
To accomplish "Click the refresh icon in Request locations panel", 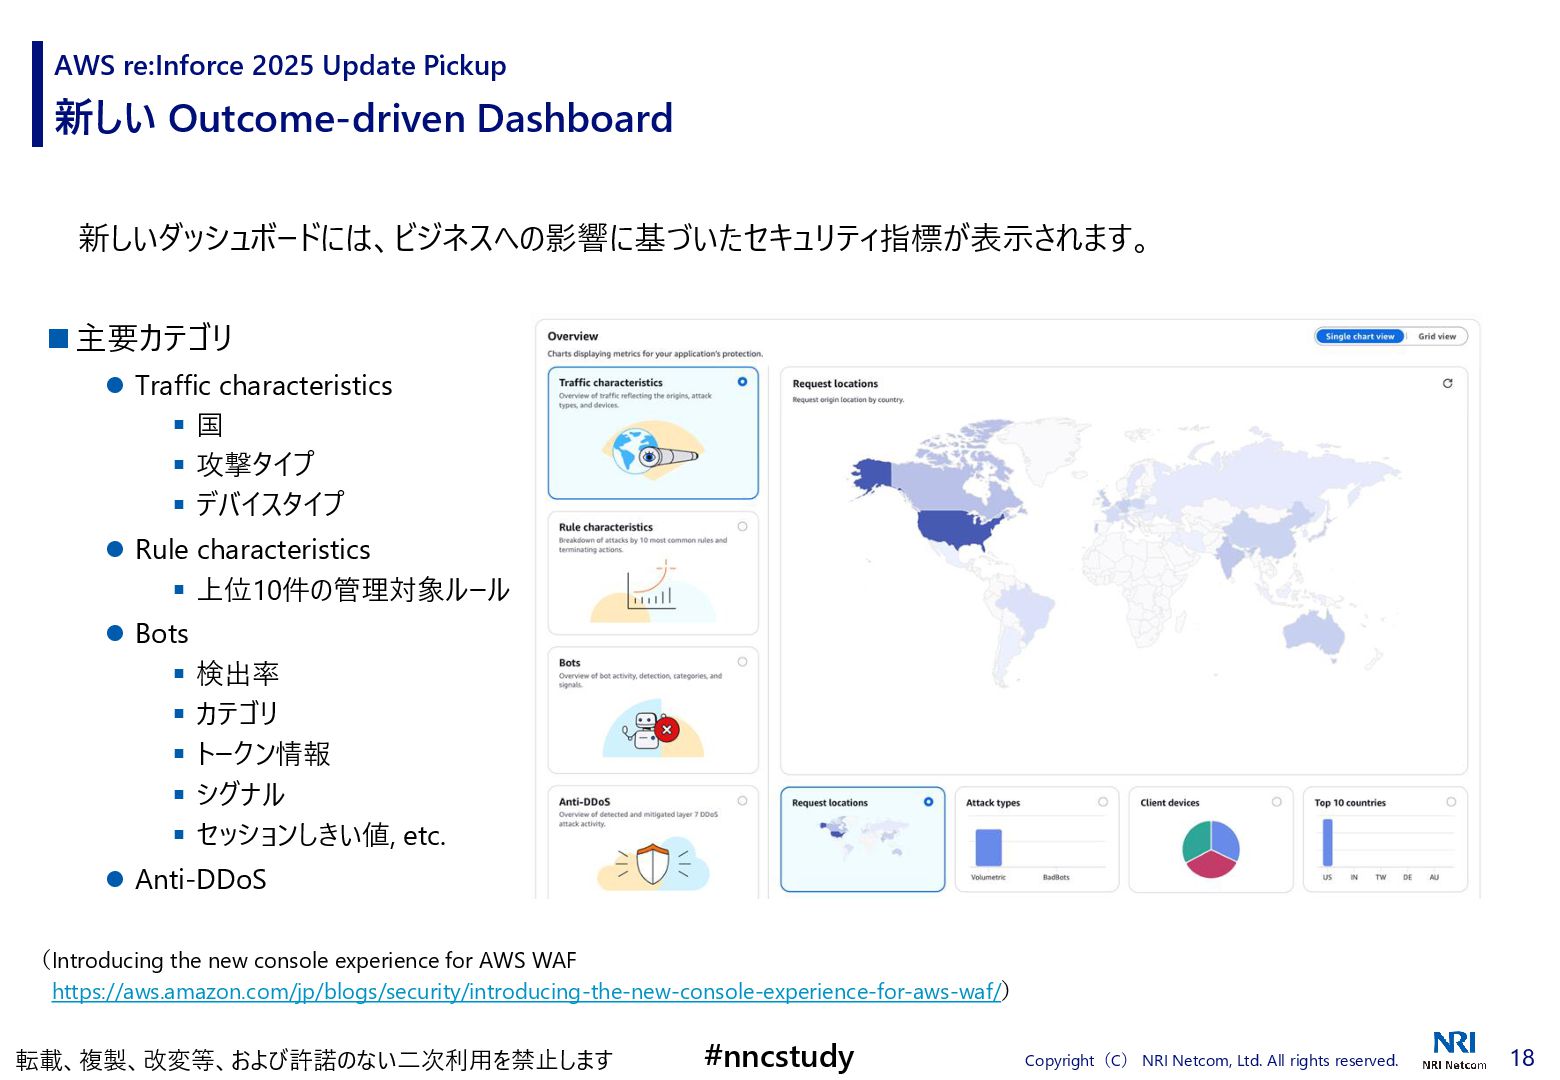I will pos(1447,383).
